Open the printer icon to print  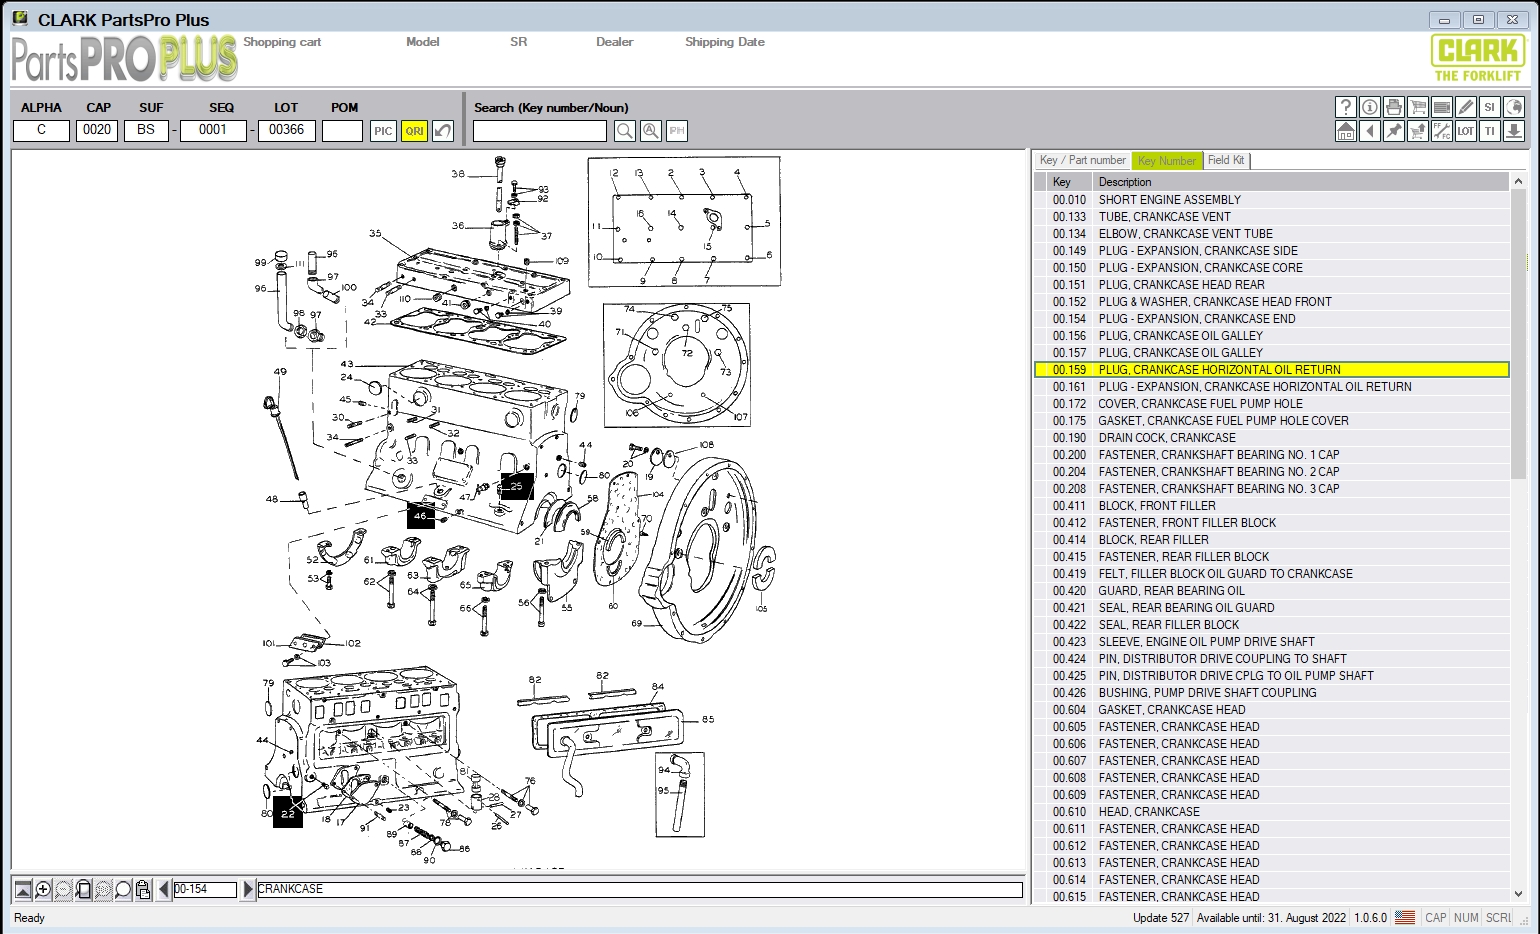[1393, 107]
